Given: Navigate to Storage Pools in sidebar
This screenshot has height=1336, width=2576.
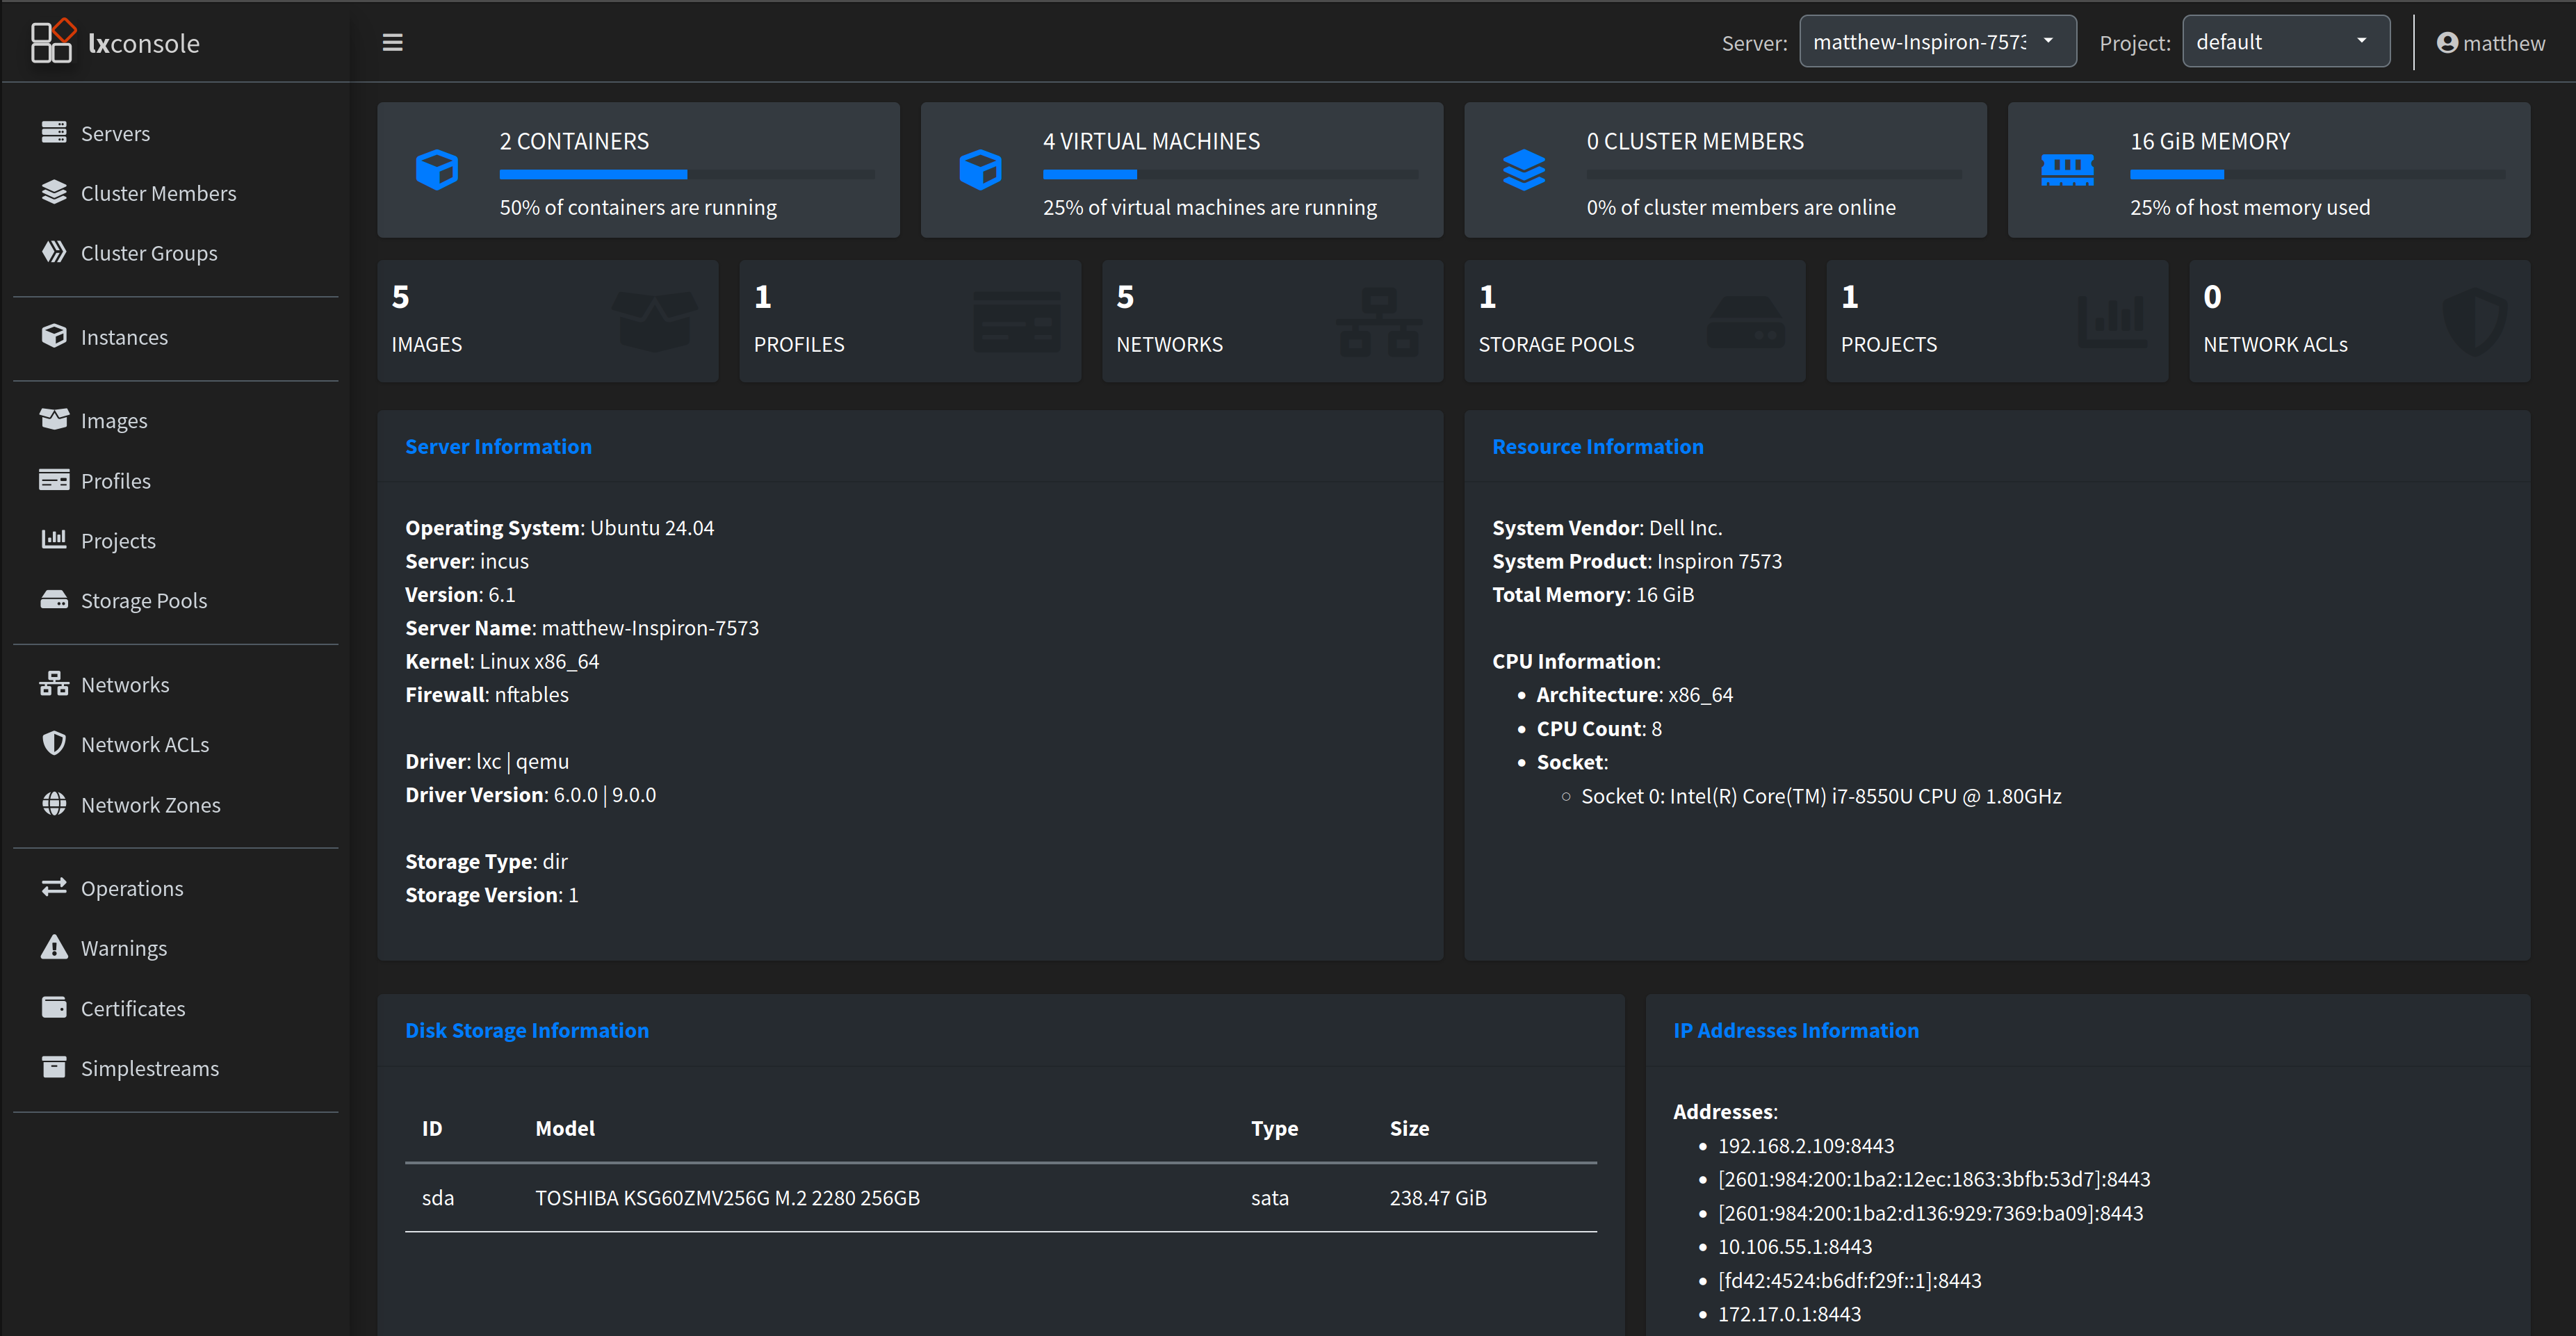Looking at the screenshot, I should [x=144, y=601].
